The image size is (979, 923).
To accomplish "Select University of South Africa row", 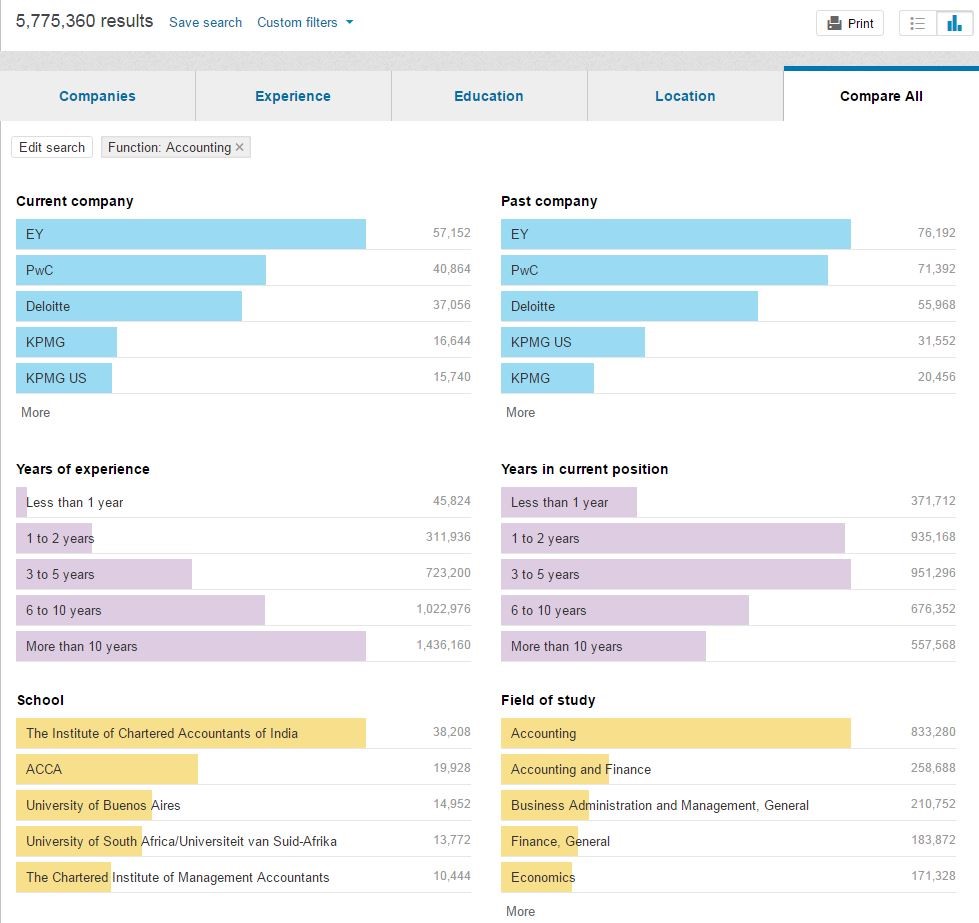I will pos(244,842).
